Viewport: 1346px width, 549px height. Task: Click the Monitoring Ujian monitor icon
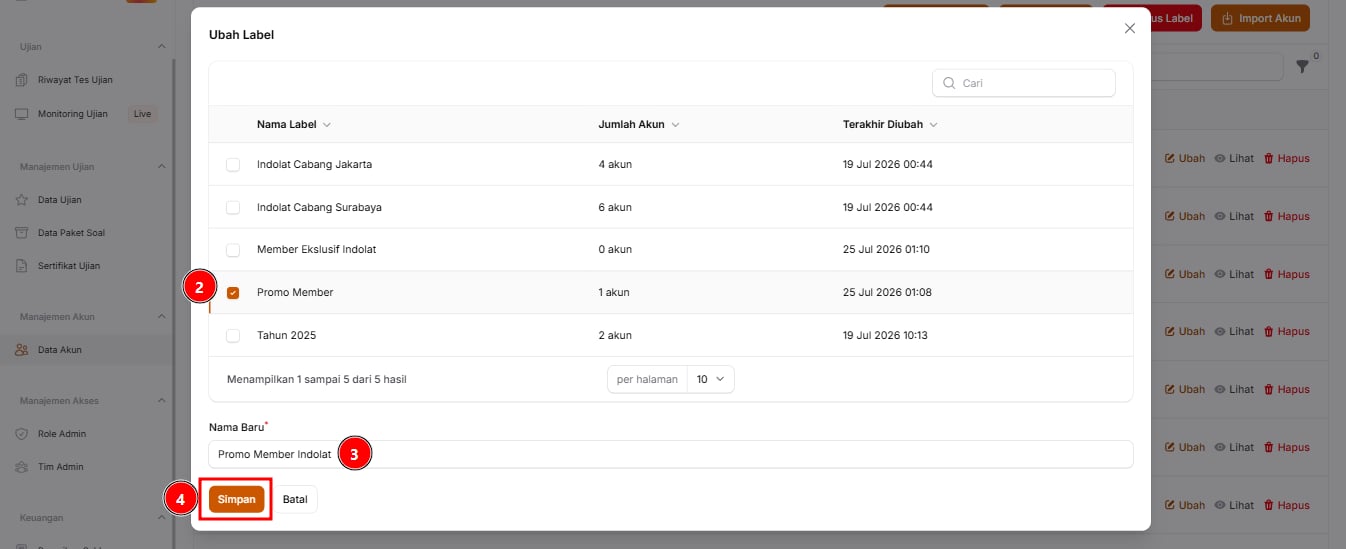tap(21, 114)
